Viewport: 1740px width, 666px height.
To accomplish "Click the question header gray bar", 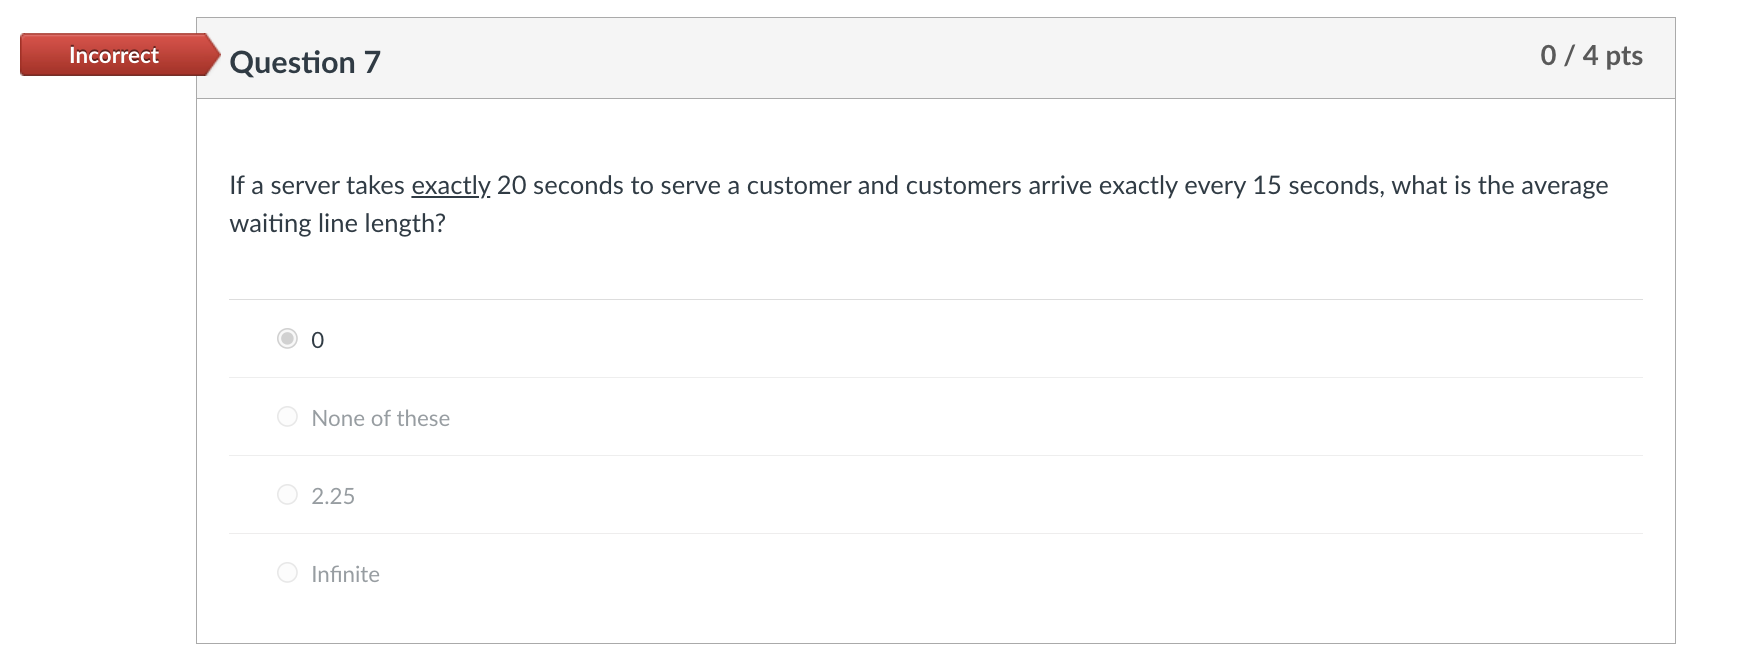I will (900, 60).
